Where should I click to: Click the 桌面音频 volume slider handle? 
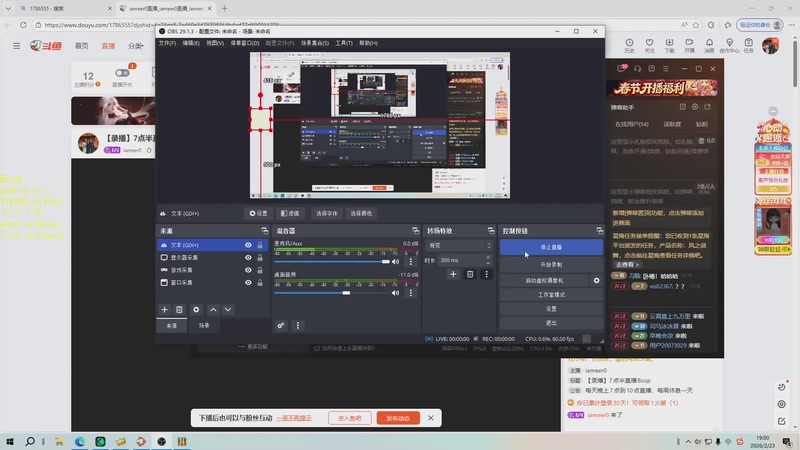point(346,293)
